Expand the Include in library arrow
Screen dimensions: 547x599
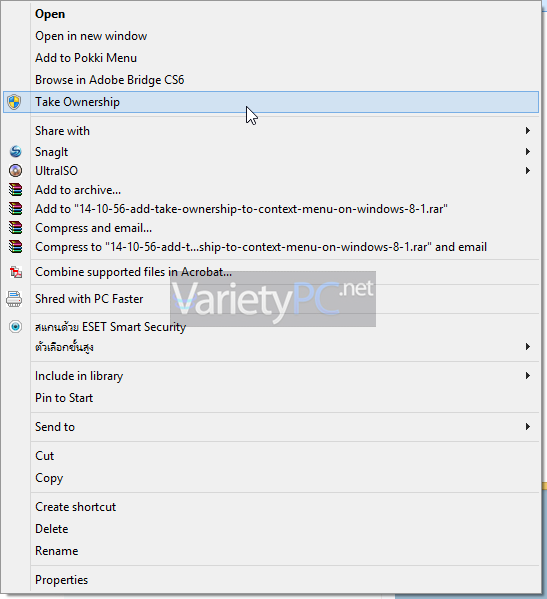click(x=528, y=376)
